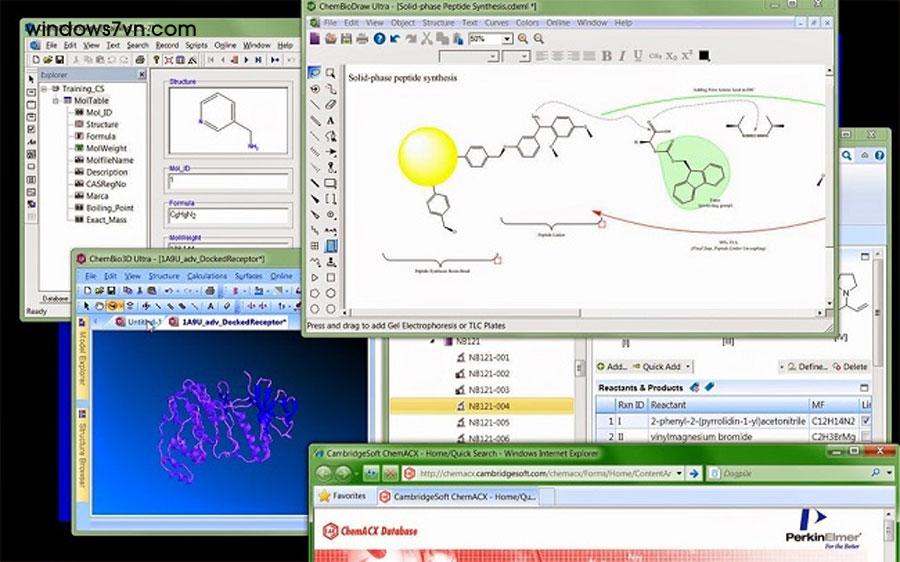Click the Print icon in ChemBioDraw toolbar
Viewport: 900px width, 562px height.
coord(362,39)
